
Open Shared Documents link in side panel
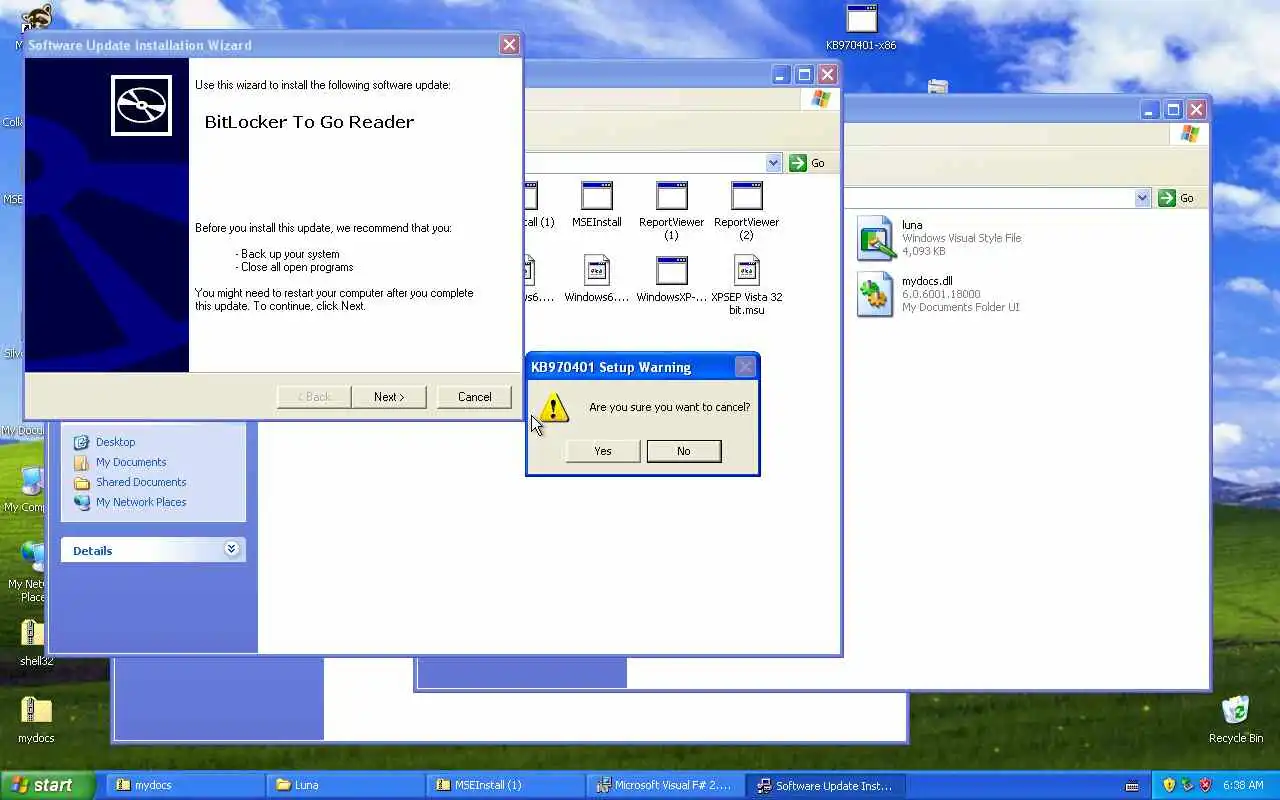[141, 482]
